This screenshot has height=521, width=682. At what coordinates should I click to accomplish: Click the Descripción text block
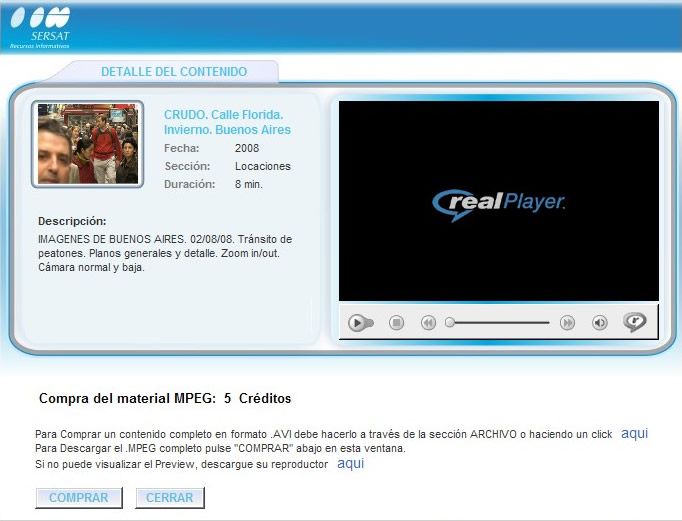tap(165, 253)
